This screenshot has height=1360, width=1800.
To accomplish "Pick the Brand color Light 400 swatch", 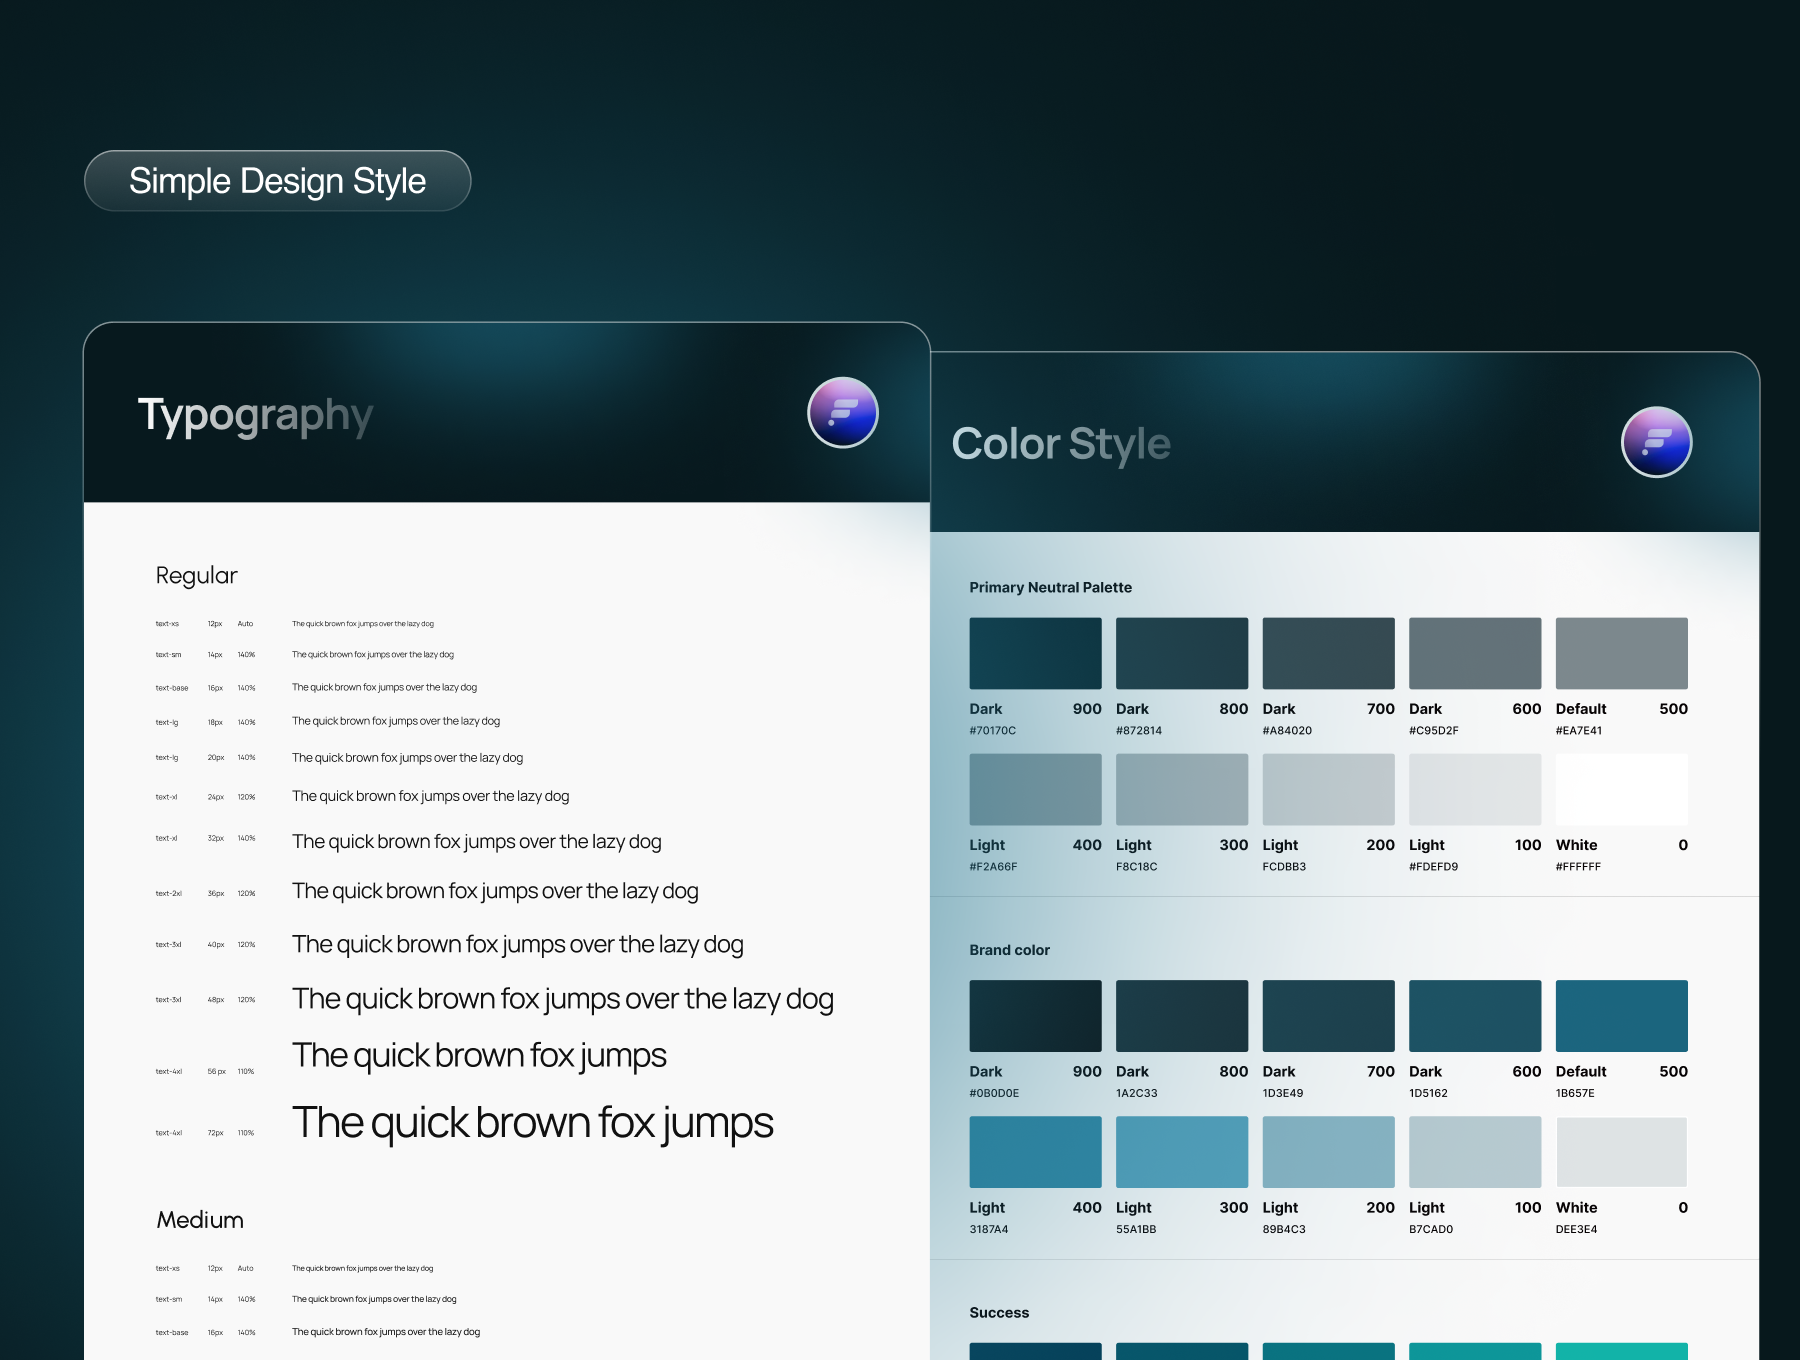I will pyautogui.click(x=1035, y=1152).
